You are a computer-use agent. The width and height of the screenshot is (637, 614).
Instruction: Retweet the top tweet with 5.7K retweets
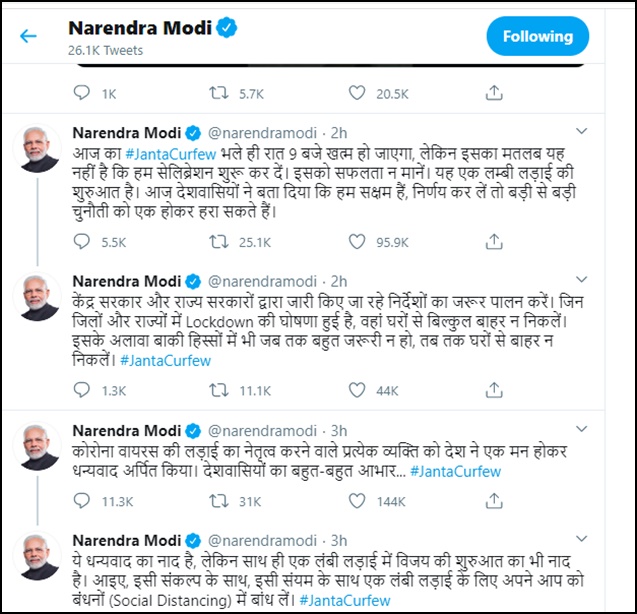point(219,93)
